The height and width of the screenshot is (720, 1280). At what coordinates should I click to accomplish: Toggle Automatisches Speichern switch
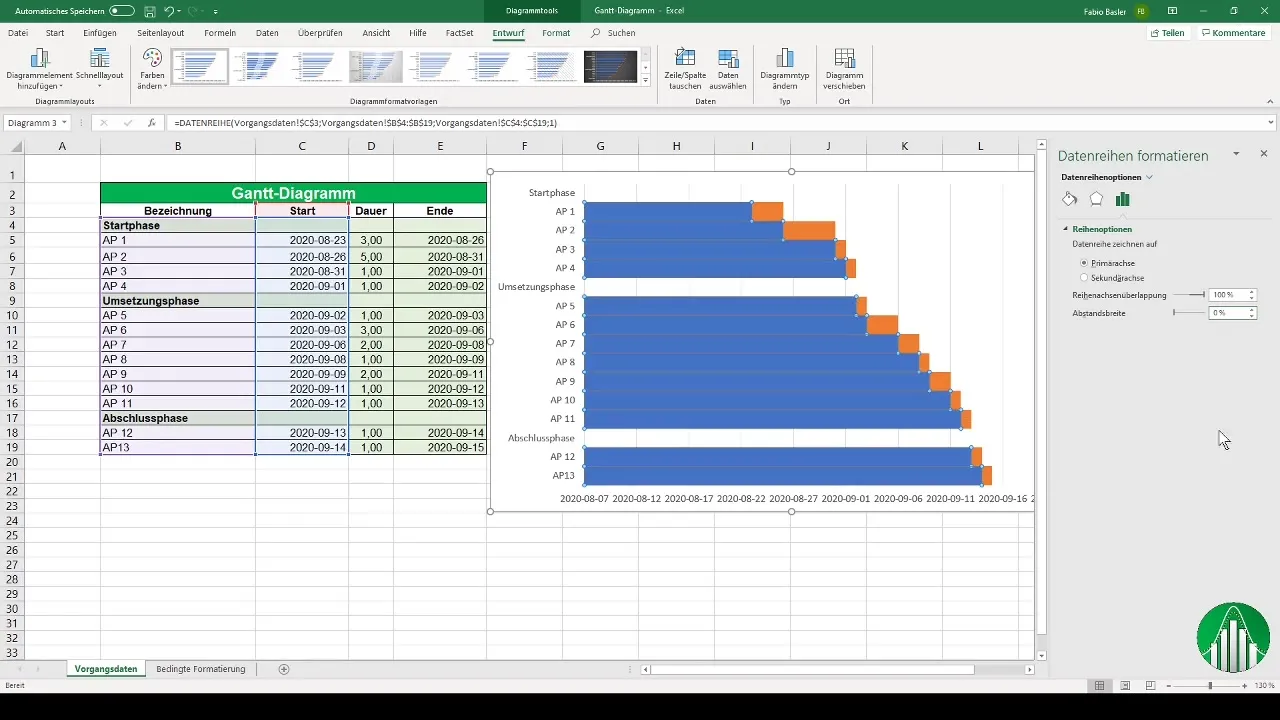point(122,11)
